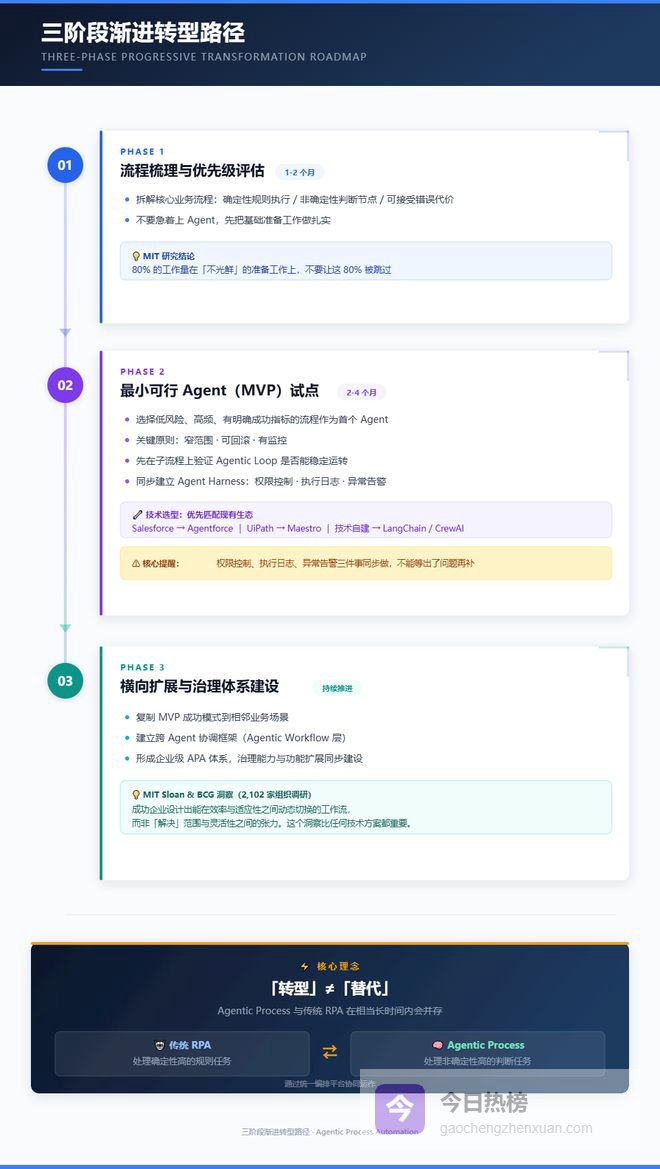
Task: Click the lightbulb icon beside MIT 研究结论
Action: [x=136, y=256]
